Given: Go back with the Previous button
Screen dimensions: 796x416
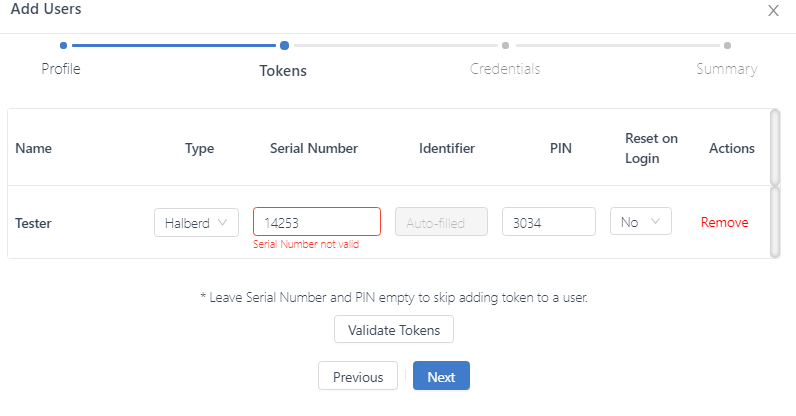Looking at the screenshot, I should pyautogui.click(x=358, y=377).
